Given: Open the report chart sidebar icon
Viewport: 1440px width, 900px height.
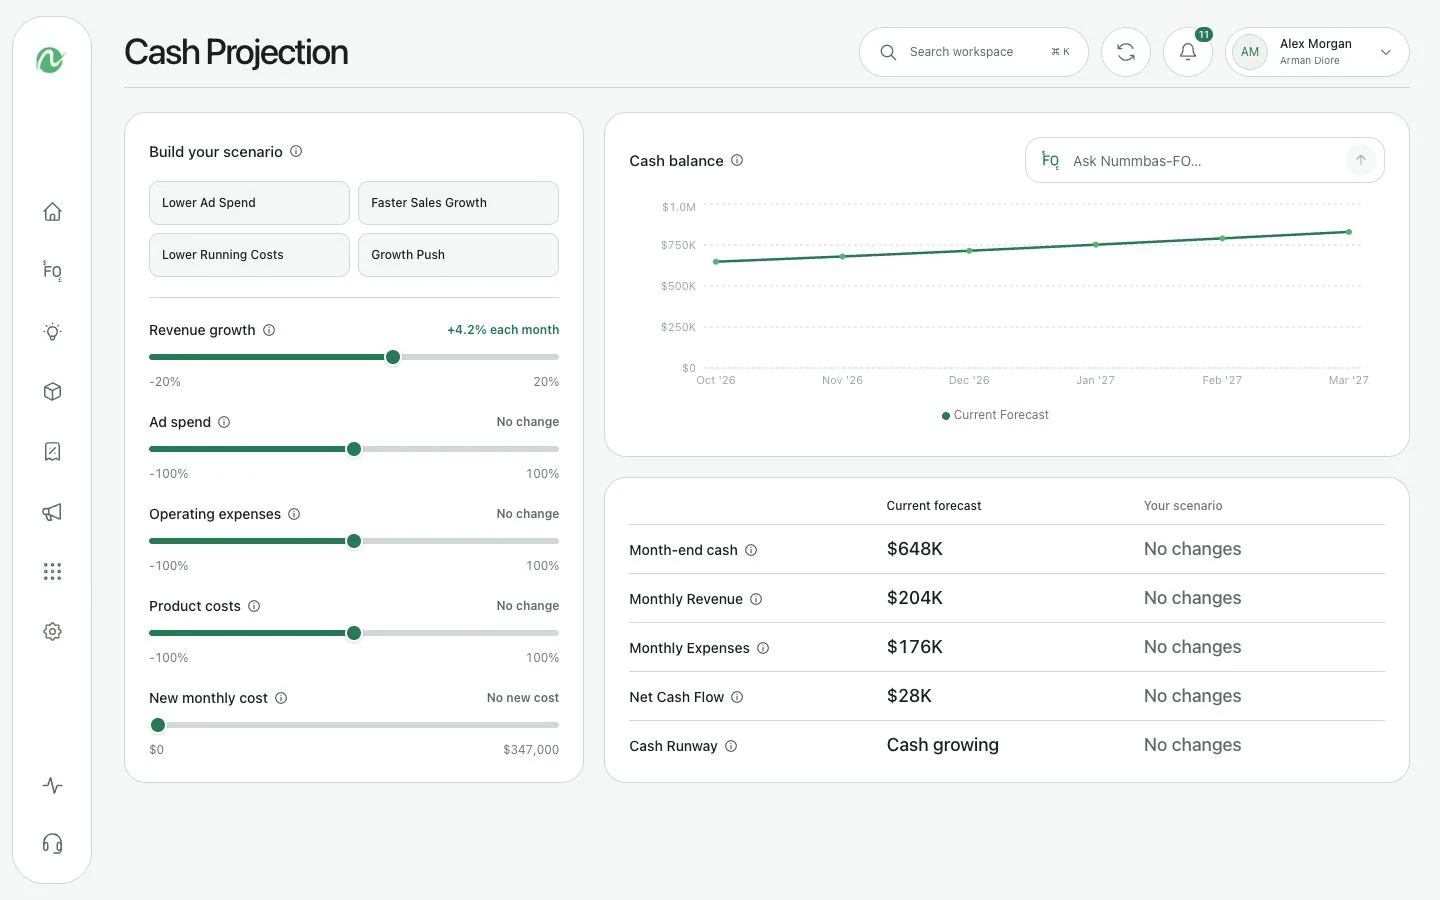Looking at the screenshot, I should [x=53, y=452].
